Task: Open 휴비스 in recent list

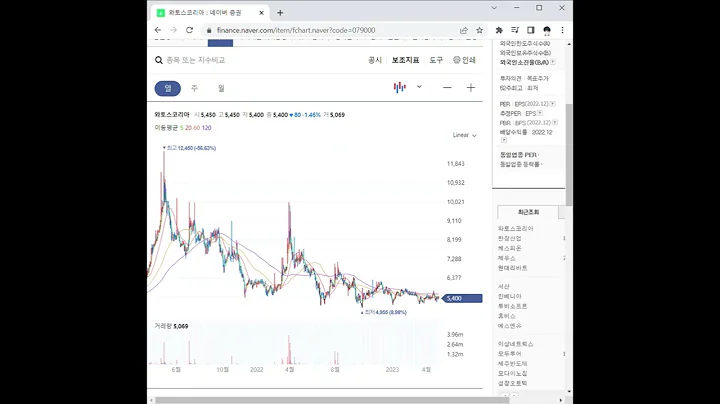Action: 506,316
